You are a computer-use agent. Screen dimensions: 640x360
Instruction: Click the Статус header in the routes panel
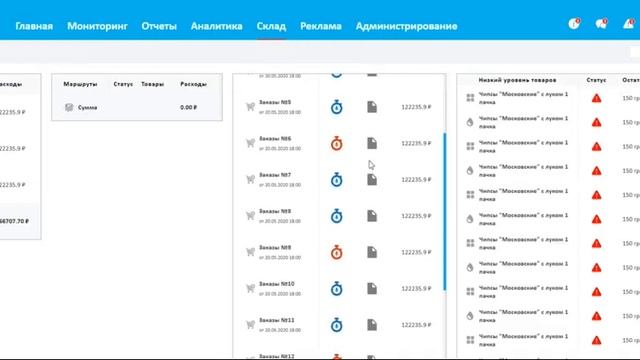[x=123, y=84]
